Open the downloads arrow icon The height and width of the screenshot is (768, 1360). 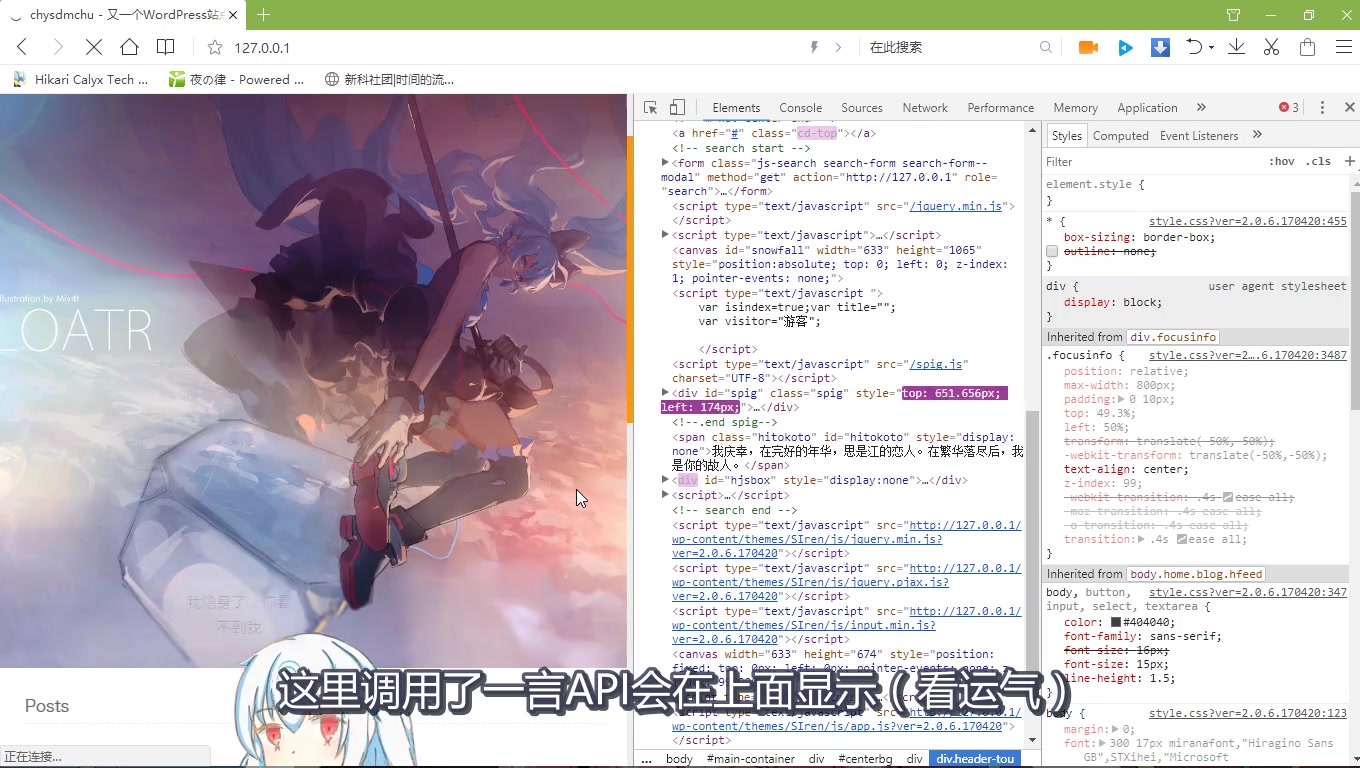1236,47
